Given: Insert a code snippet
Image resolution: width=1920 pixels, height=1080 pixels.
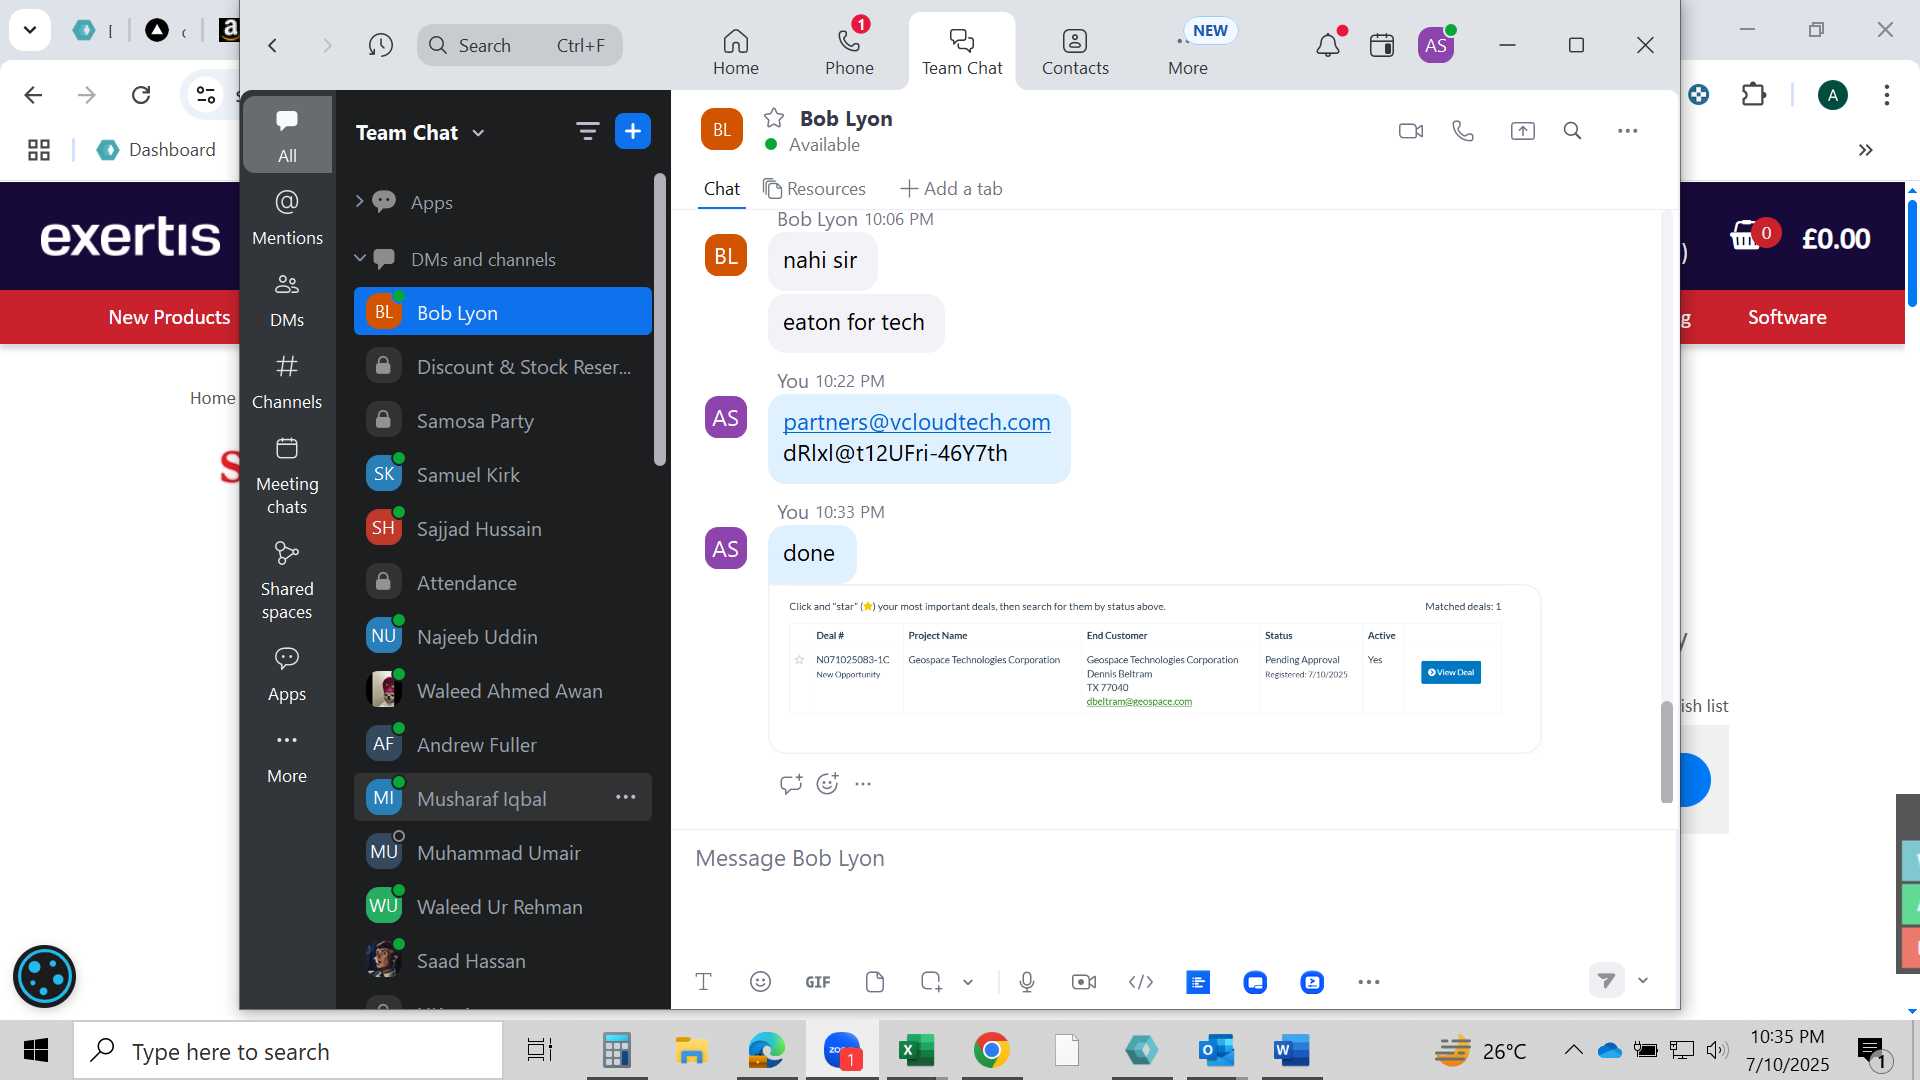Looking at the screenshot, I should tap(1141, 982).
